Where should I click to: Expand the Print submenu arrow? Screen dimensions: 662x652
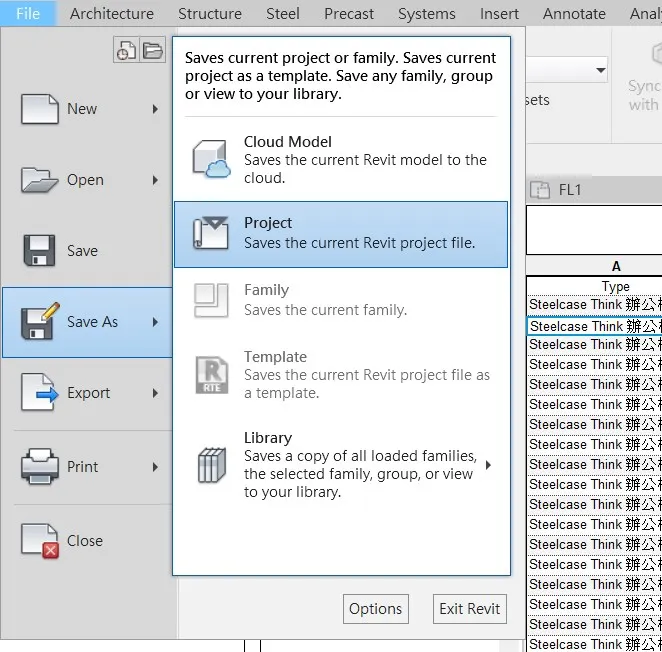(155, 467)
